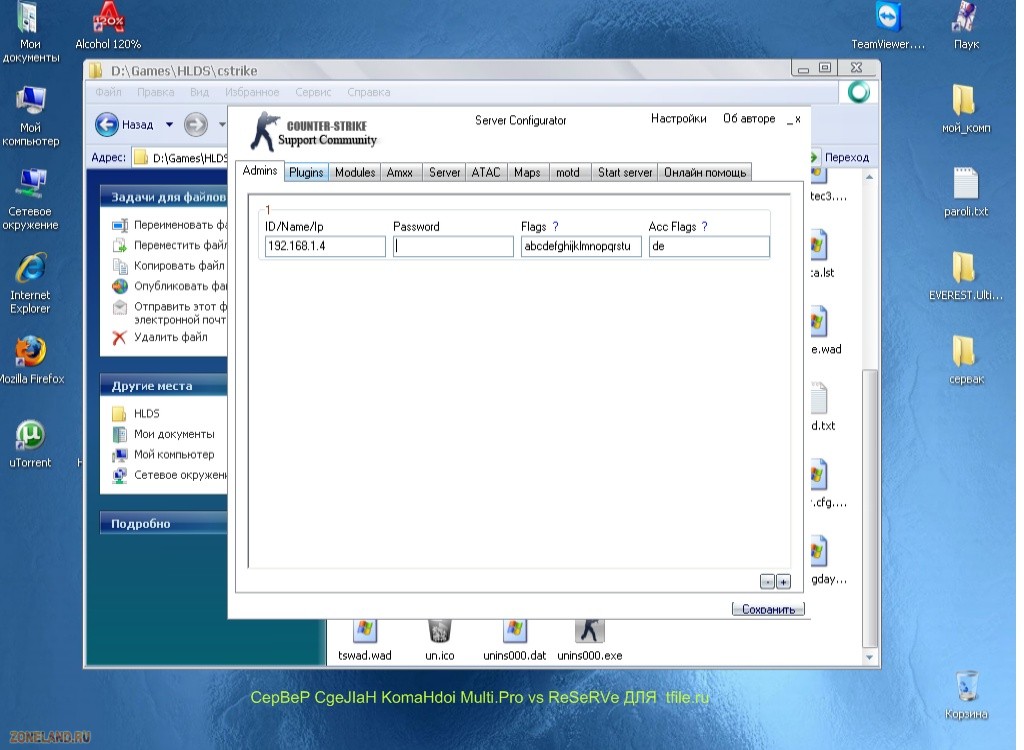Open the Start server tab

click(625, 172)
